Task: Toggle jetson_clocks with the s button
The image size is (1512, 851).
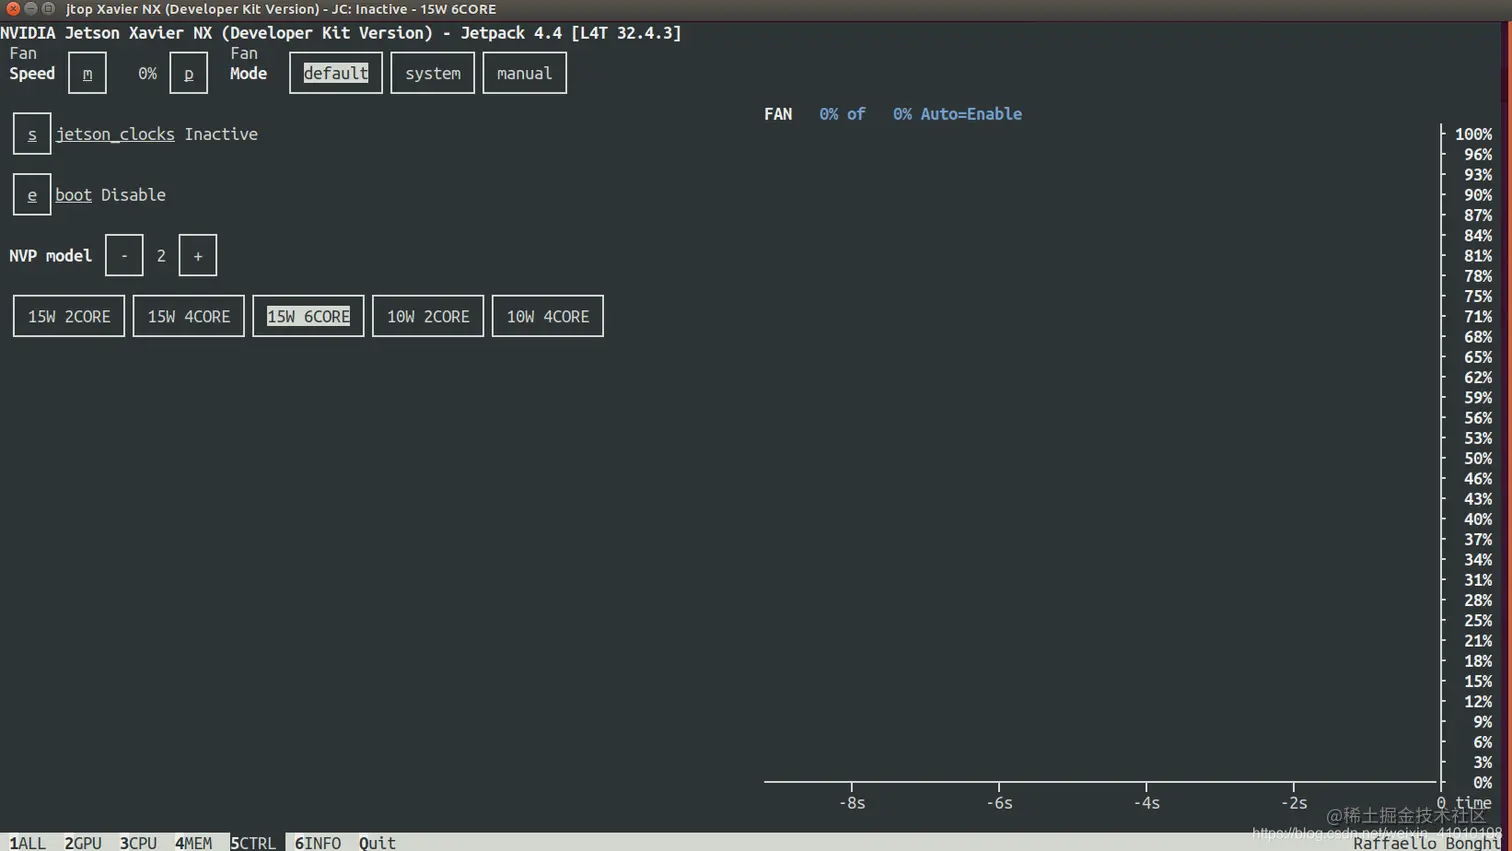Action: tap(32, 134)
